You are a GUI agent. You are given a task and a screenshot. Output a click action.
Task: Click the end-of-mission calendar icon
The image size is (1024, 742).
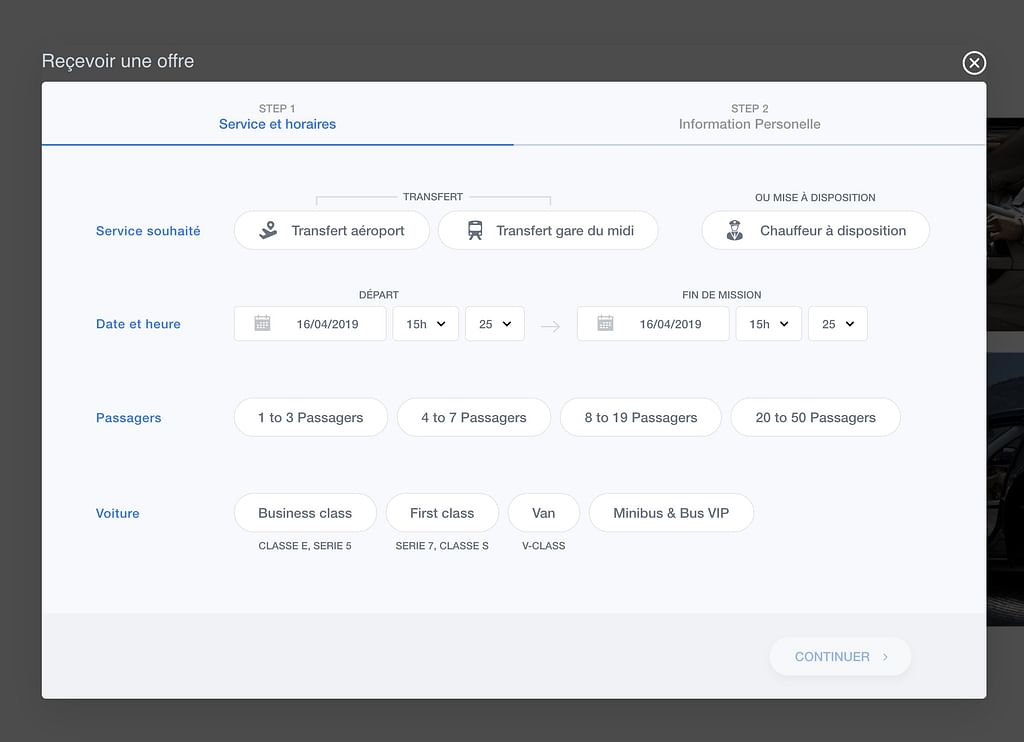click(605, 323)
